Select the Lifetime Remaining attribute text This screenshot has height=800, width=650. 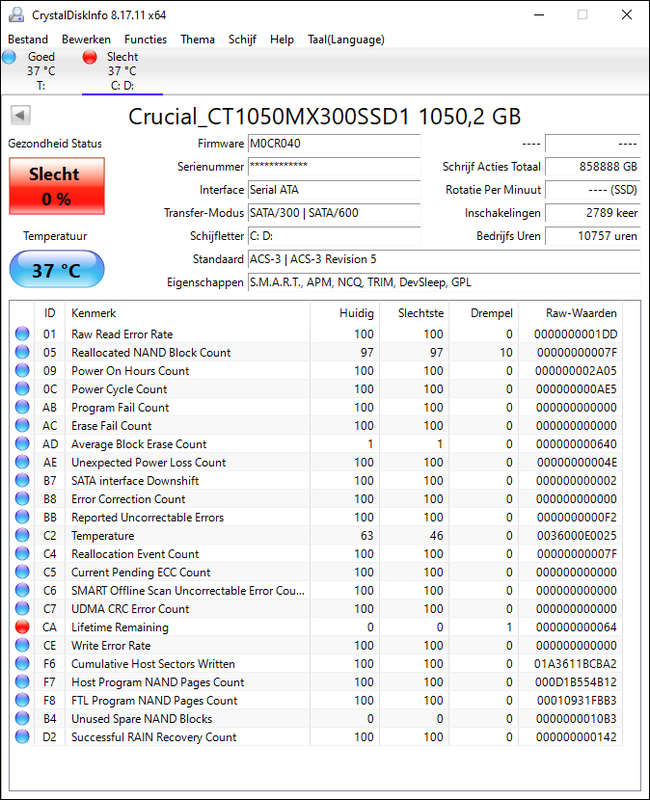click(x=119, y=627)
